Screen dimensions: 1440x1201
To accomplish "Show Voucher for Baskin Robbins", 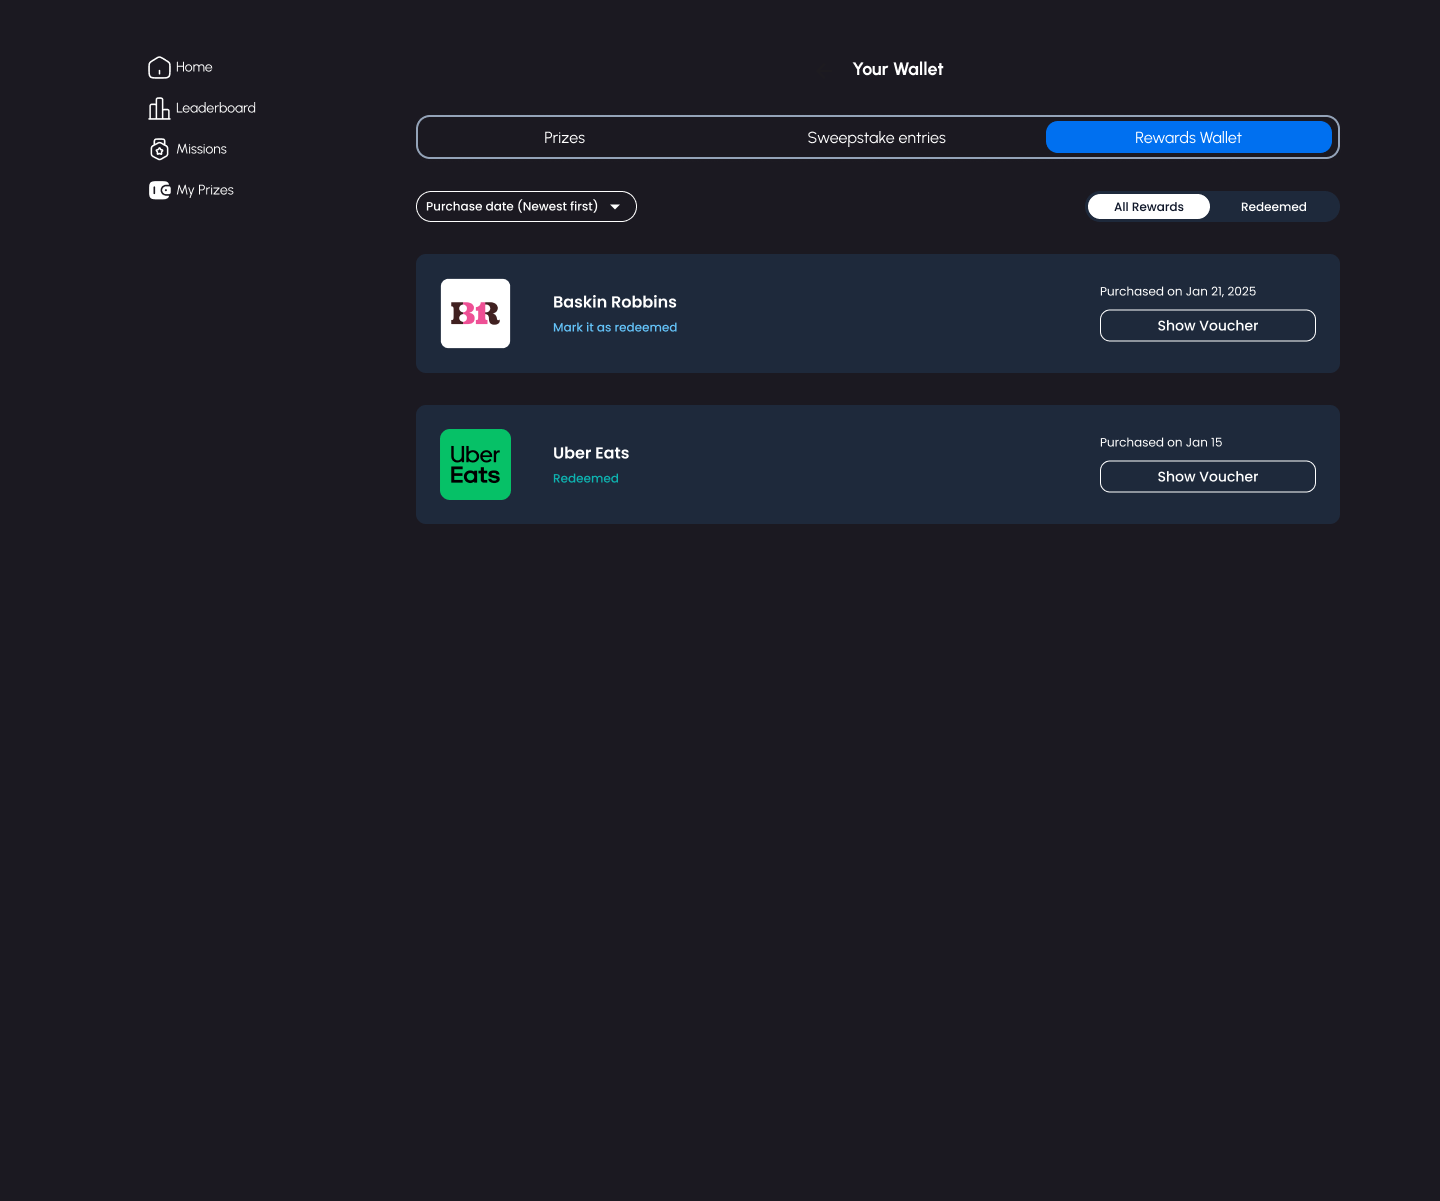I will click(x=1208, y=325).
